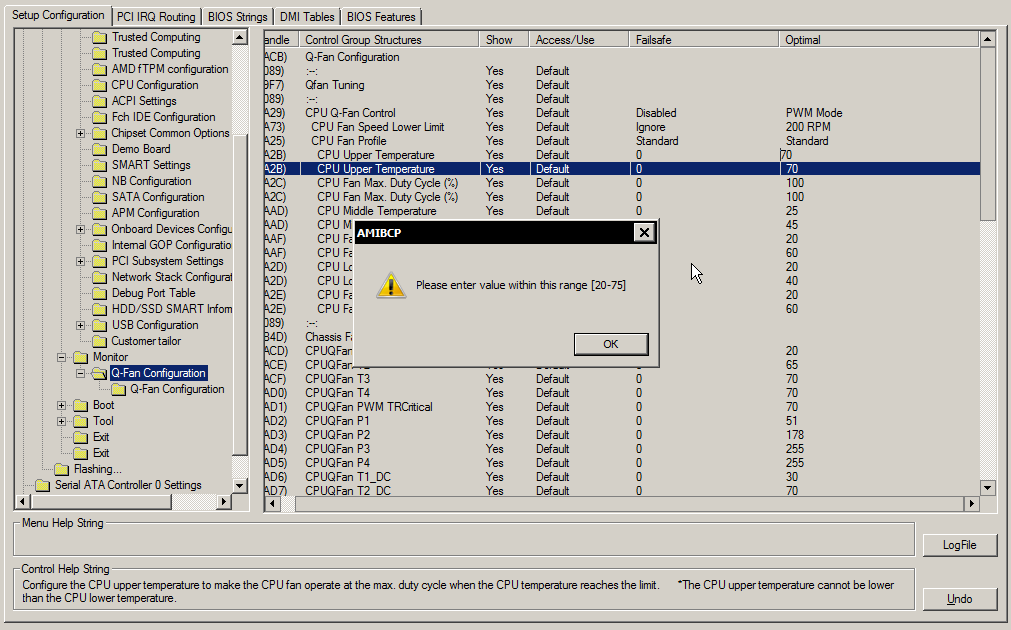The height and width of the screenshot is (630, 1011).
Task: Click the CPU Configuration page icon
Action: coord(99,85)
